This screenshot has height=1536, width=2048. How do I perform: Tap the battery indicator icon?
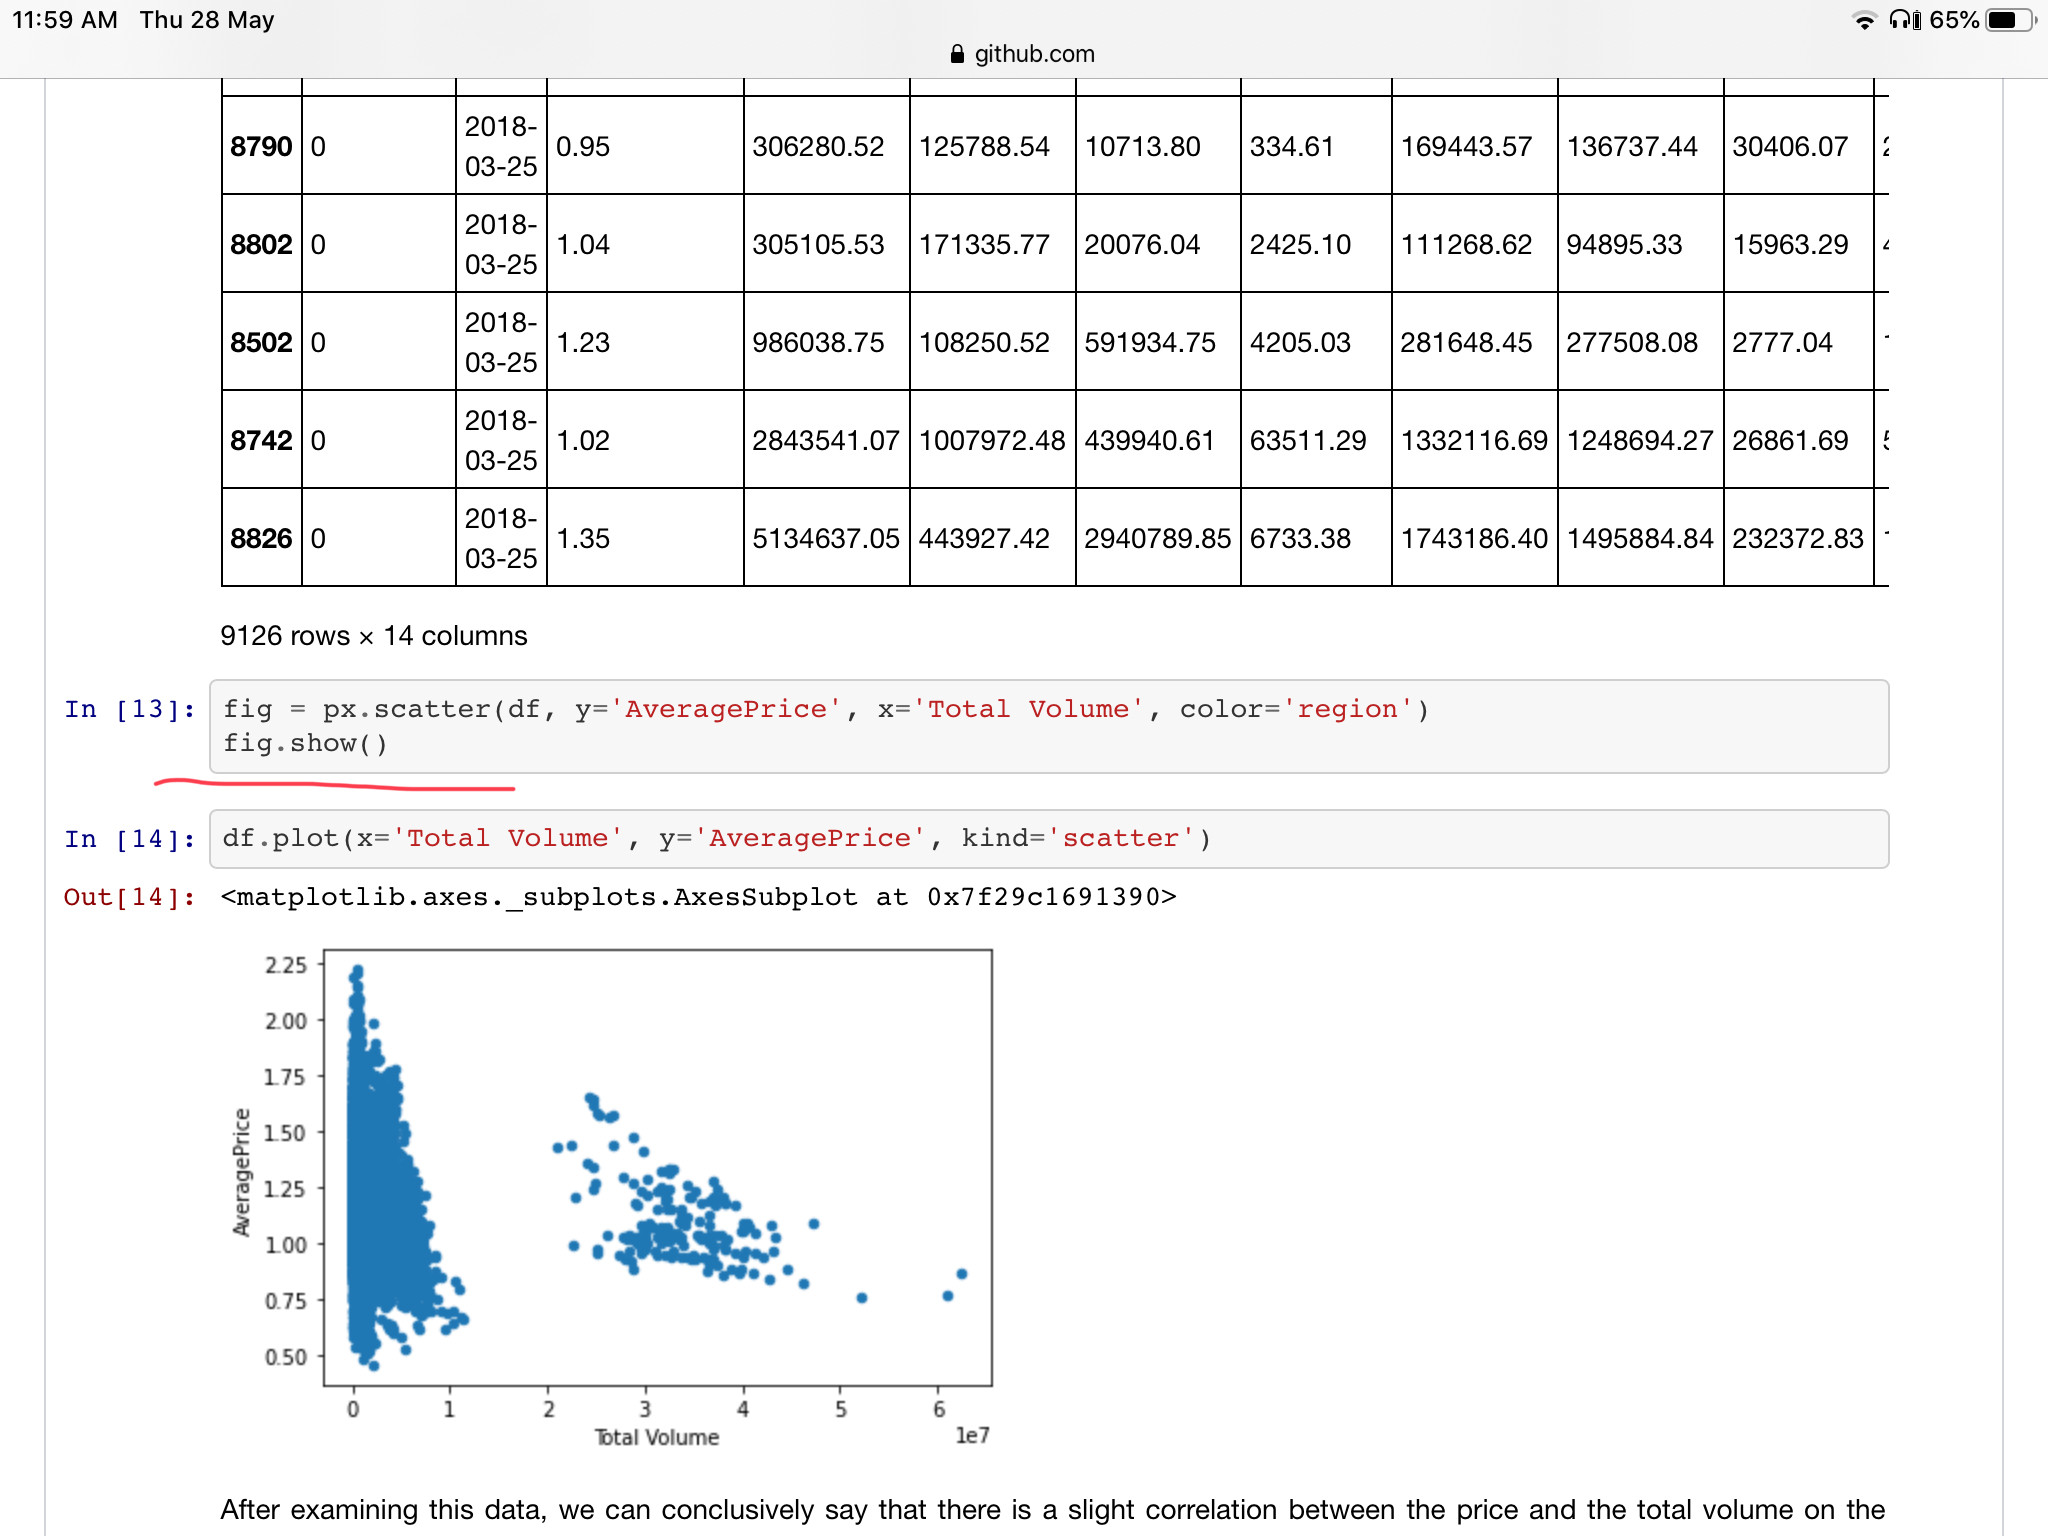(x=2010, y=20)
